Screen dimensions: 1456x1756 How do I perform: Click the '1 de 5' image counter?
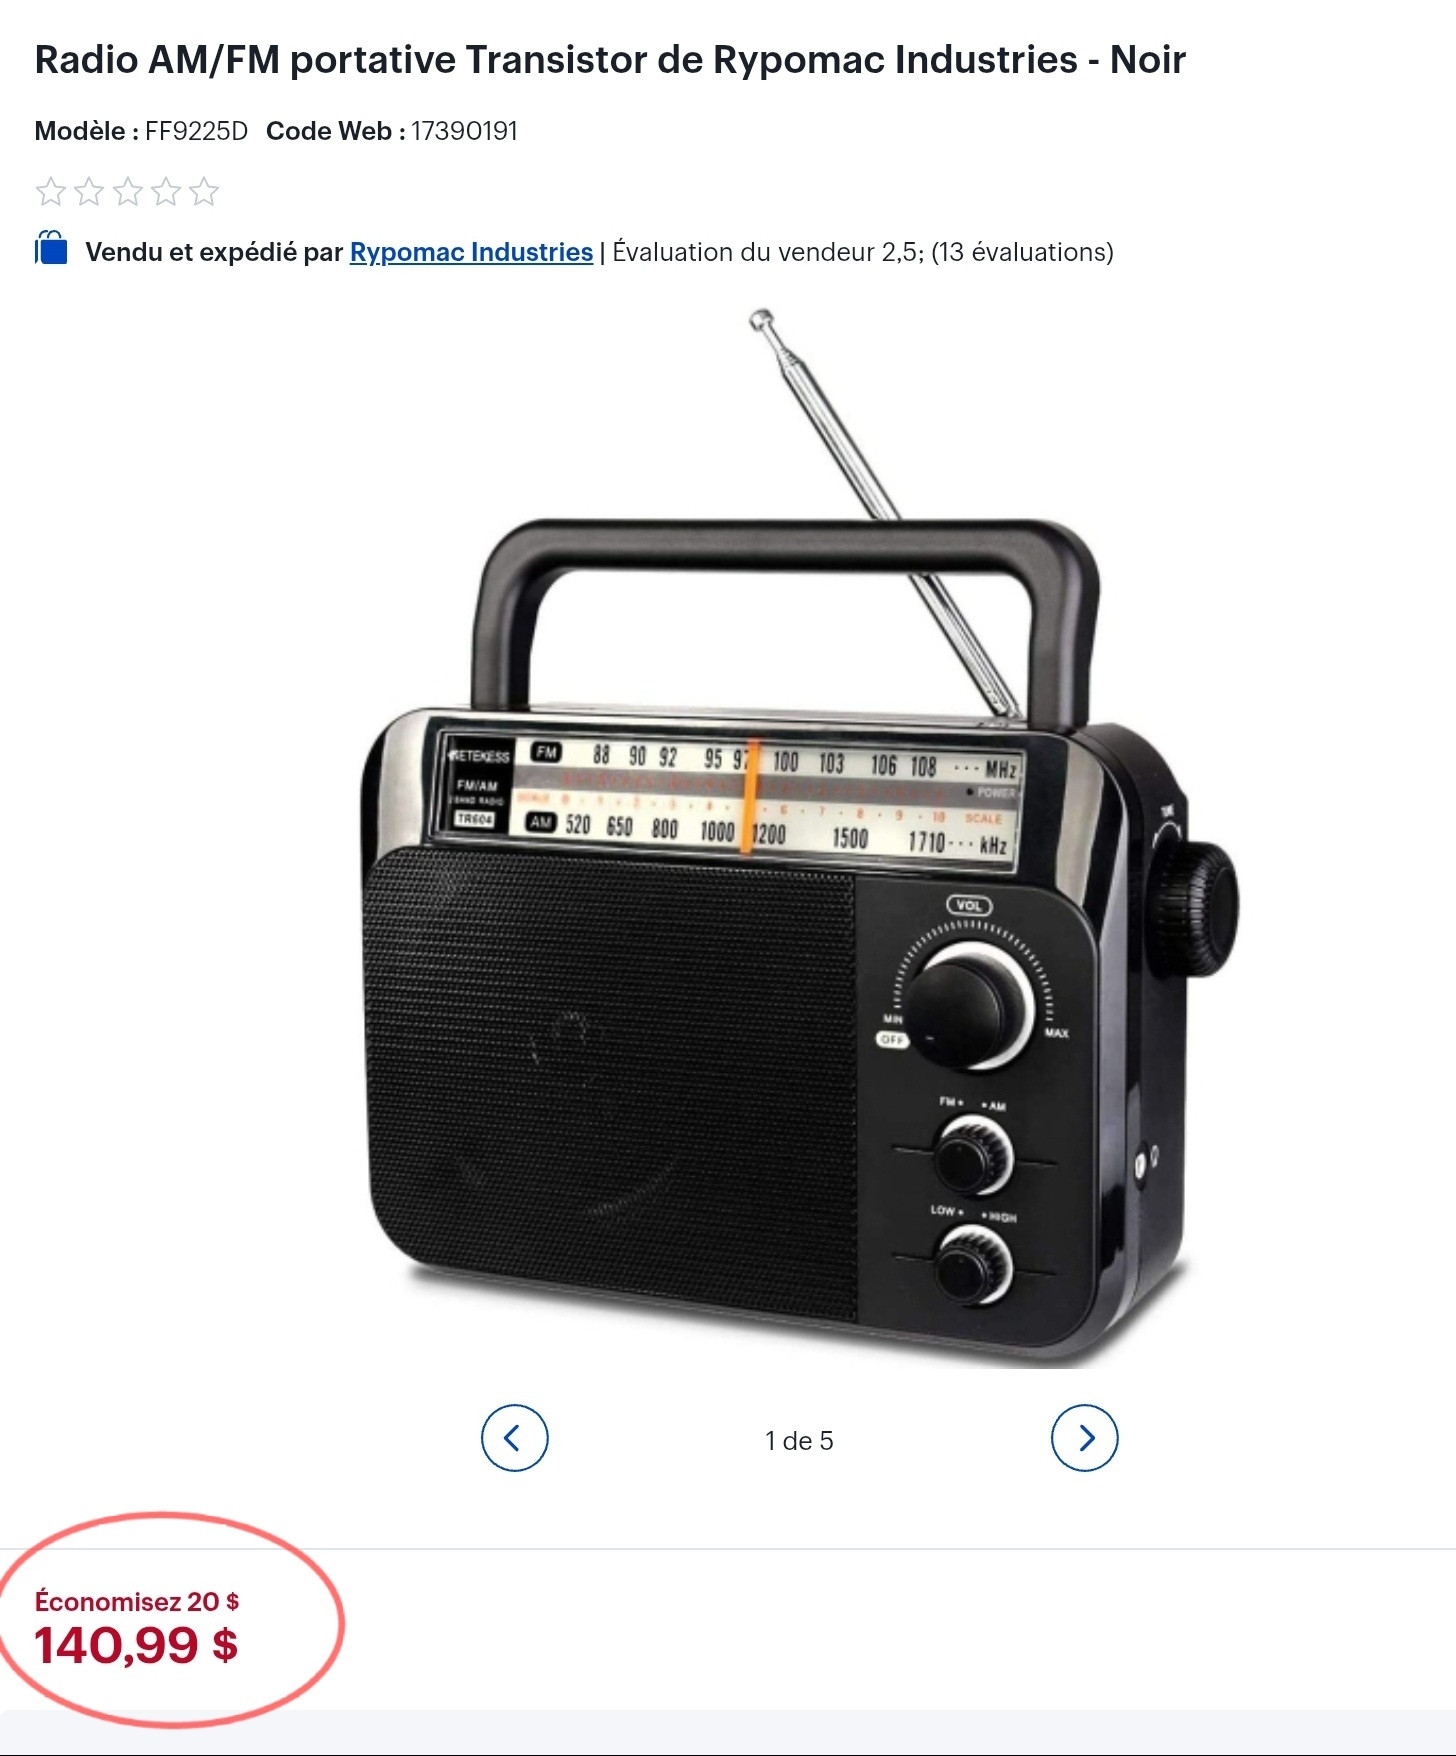(x=799, y=1441)
